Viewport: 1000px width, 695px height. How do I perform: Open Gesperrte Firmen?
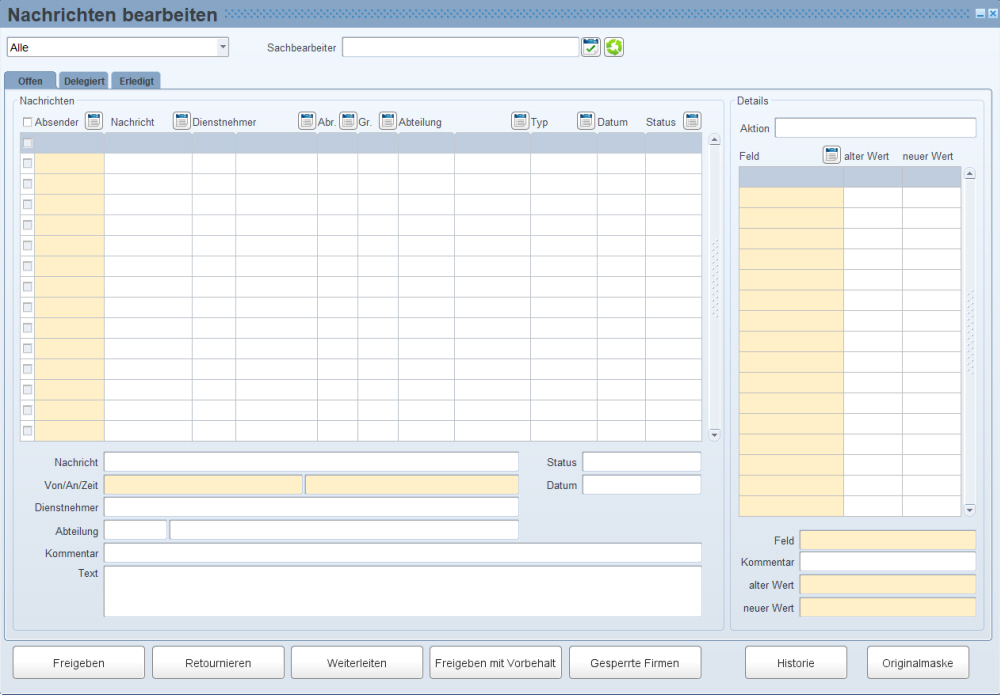(x=635, y=663)
